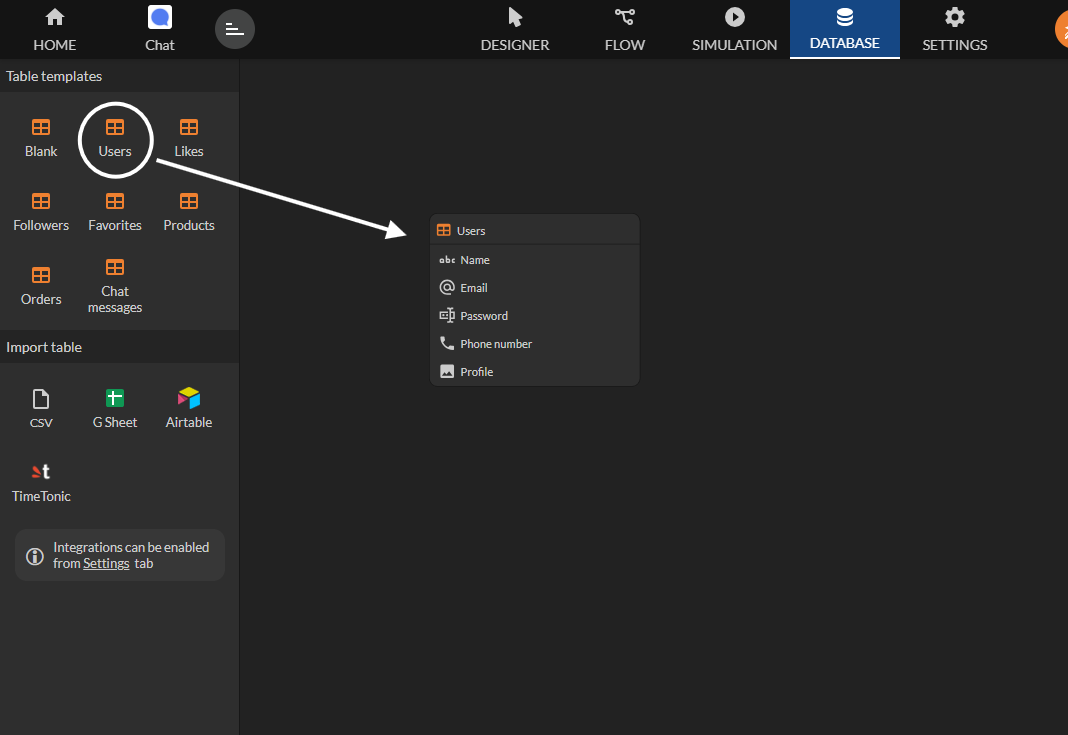Import a table from CSV

[41, 409]
